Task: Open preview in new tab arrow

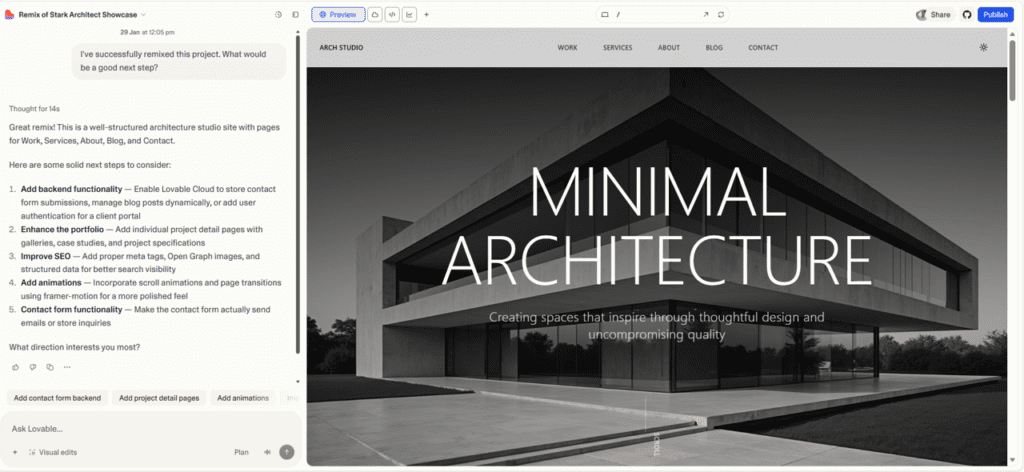Action: point(705,14)
